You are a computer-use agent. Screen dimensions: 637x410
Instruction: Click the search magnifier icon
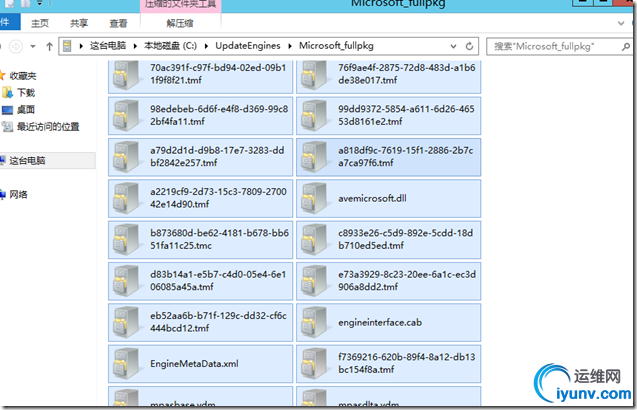[x=625, y=47]
